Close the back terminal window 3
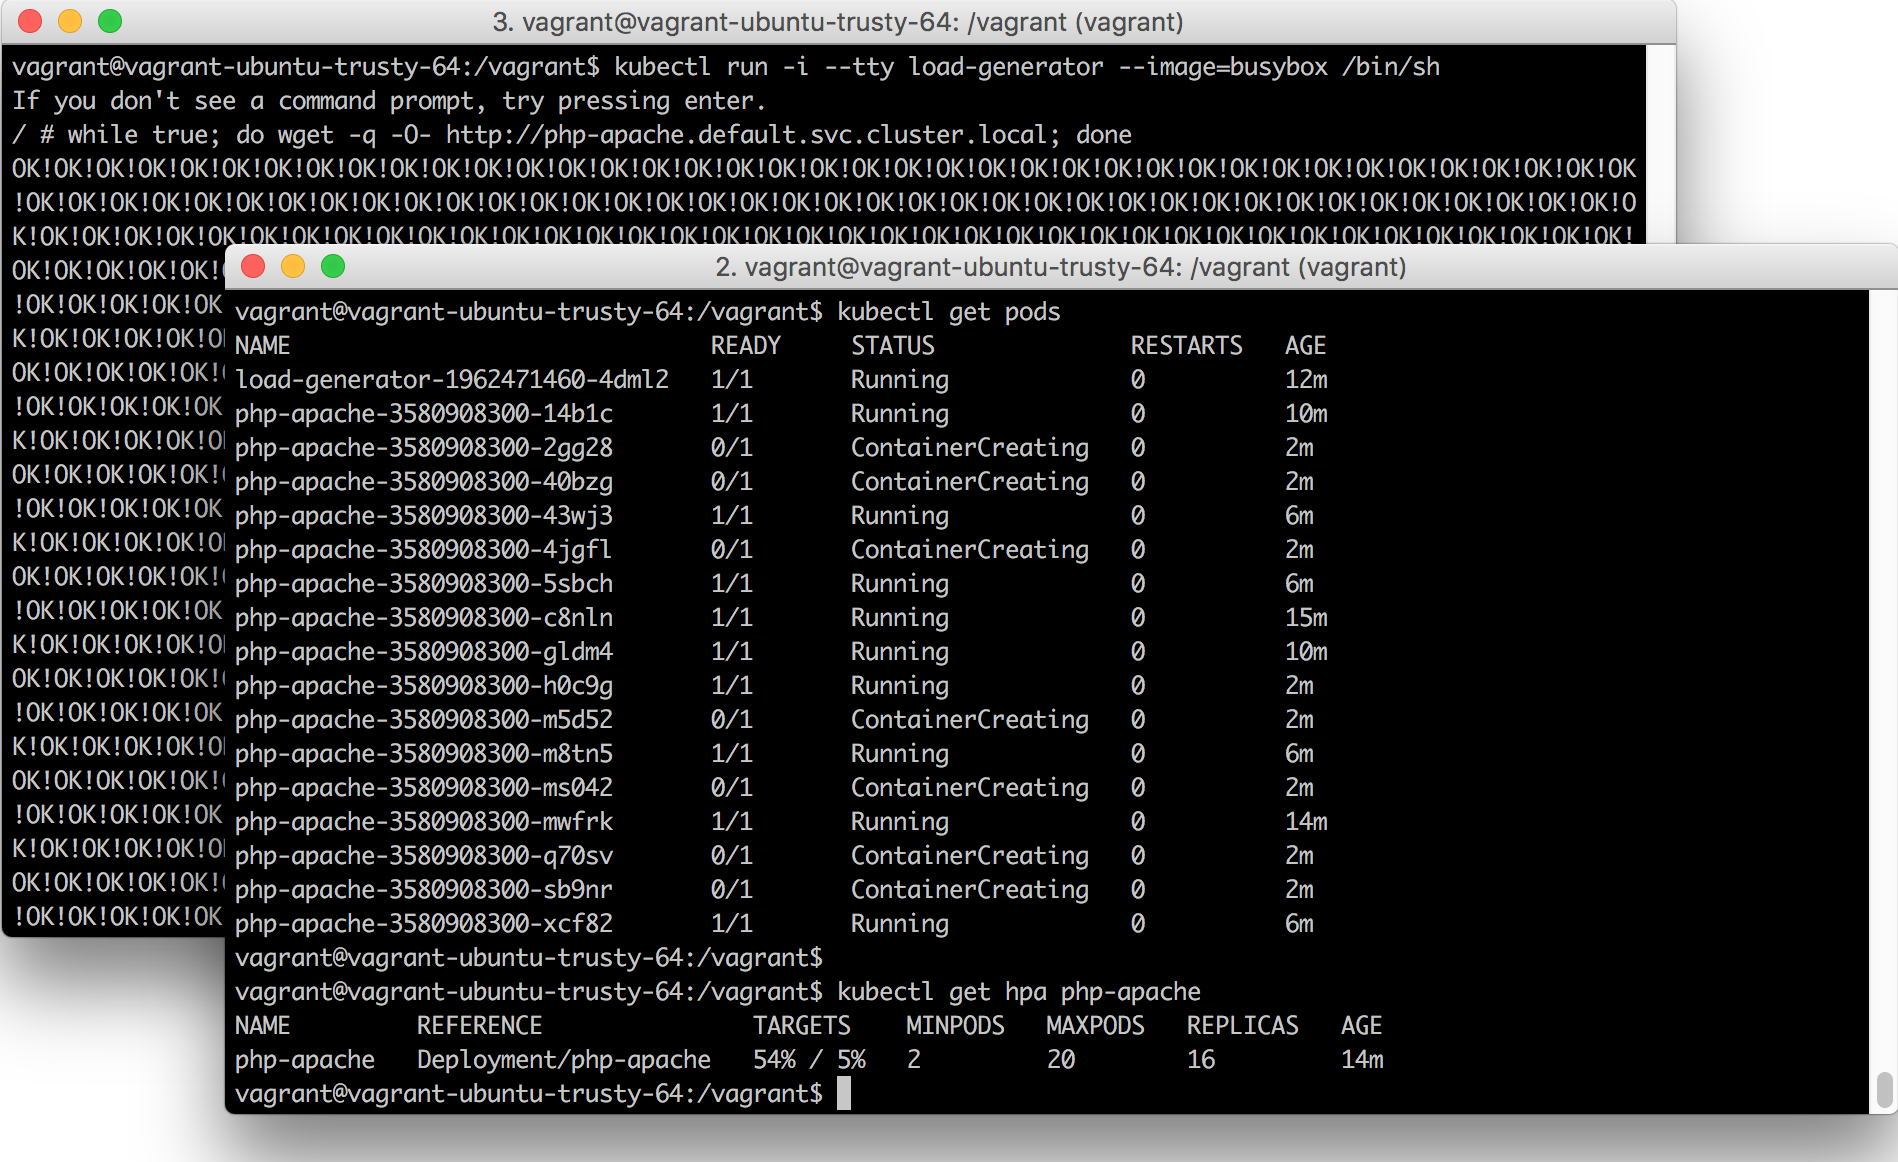The height and width of the screenshot is (1162, 1898). [30, 21]
